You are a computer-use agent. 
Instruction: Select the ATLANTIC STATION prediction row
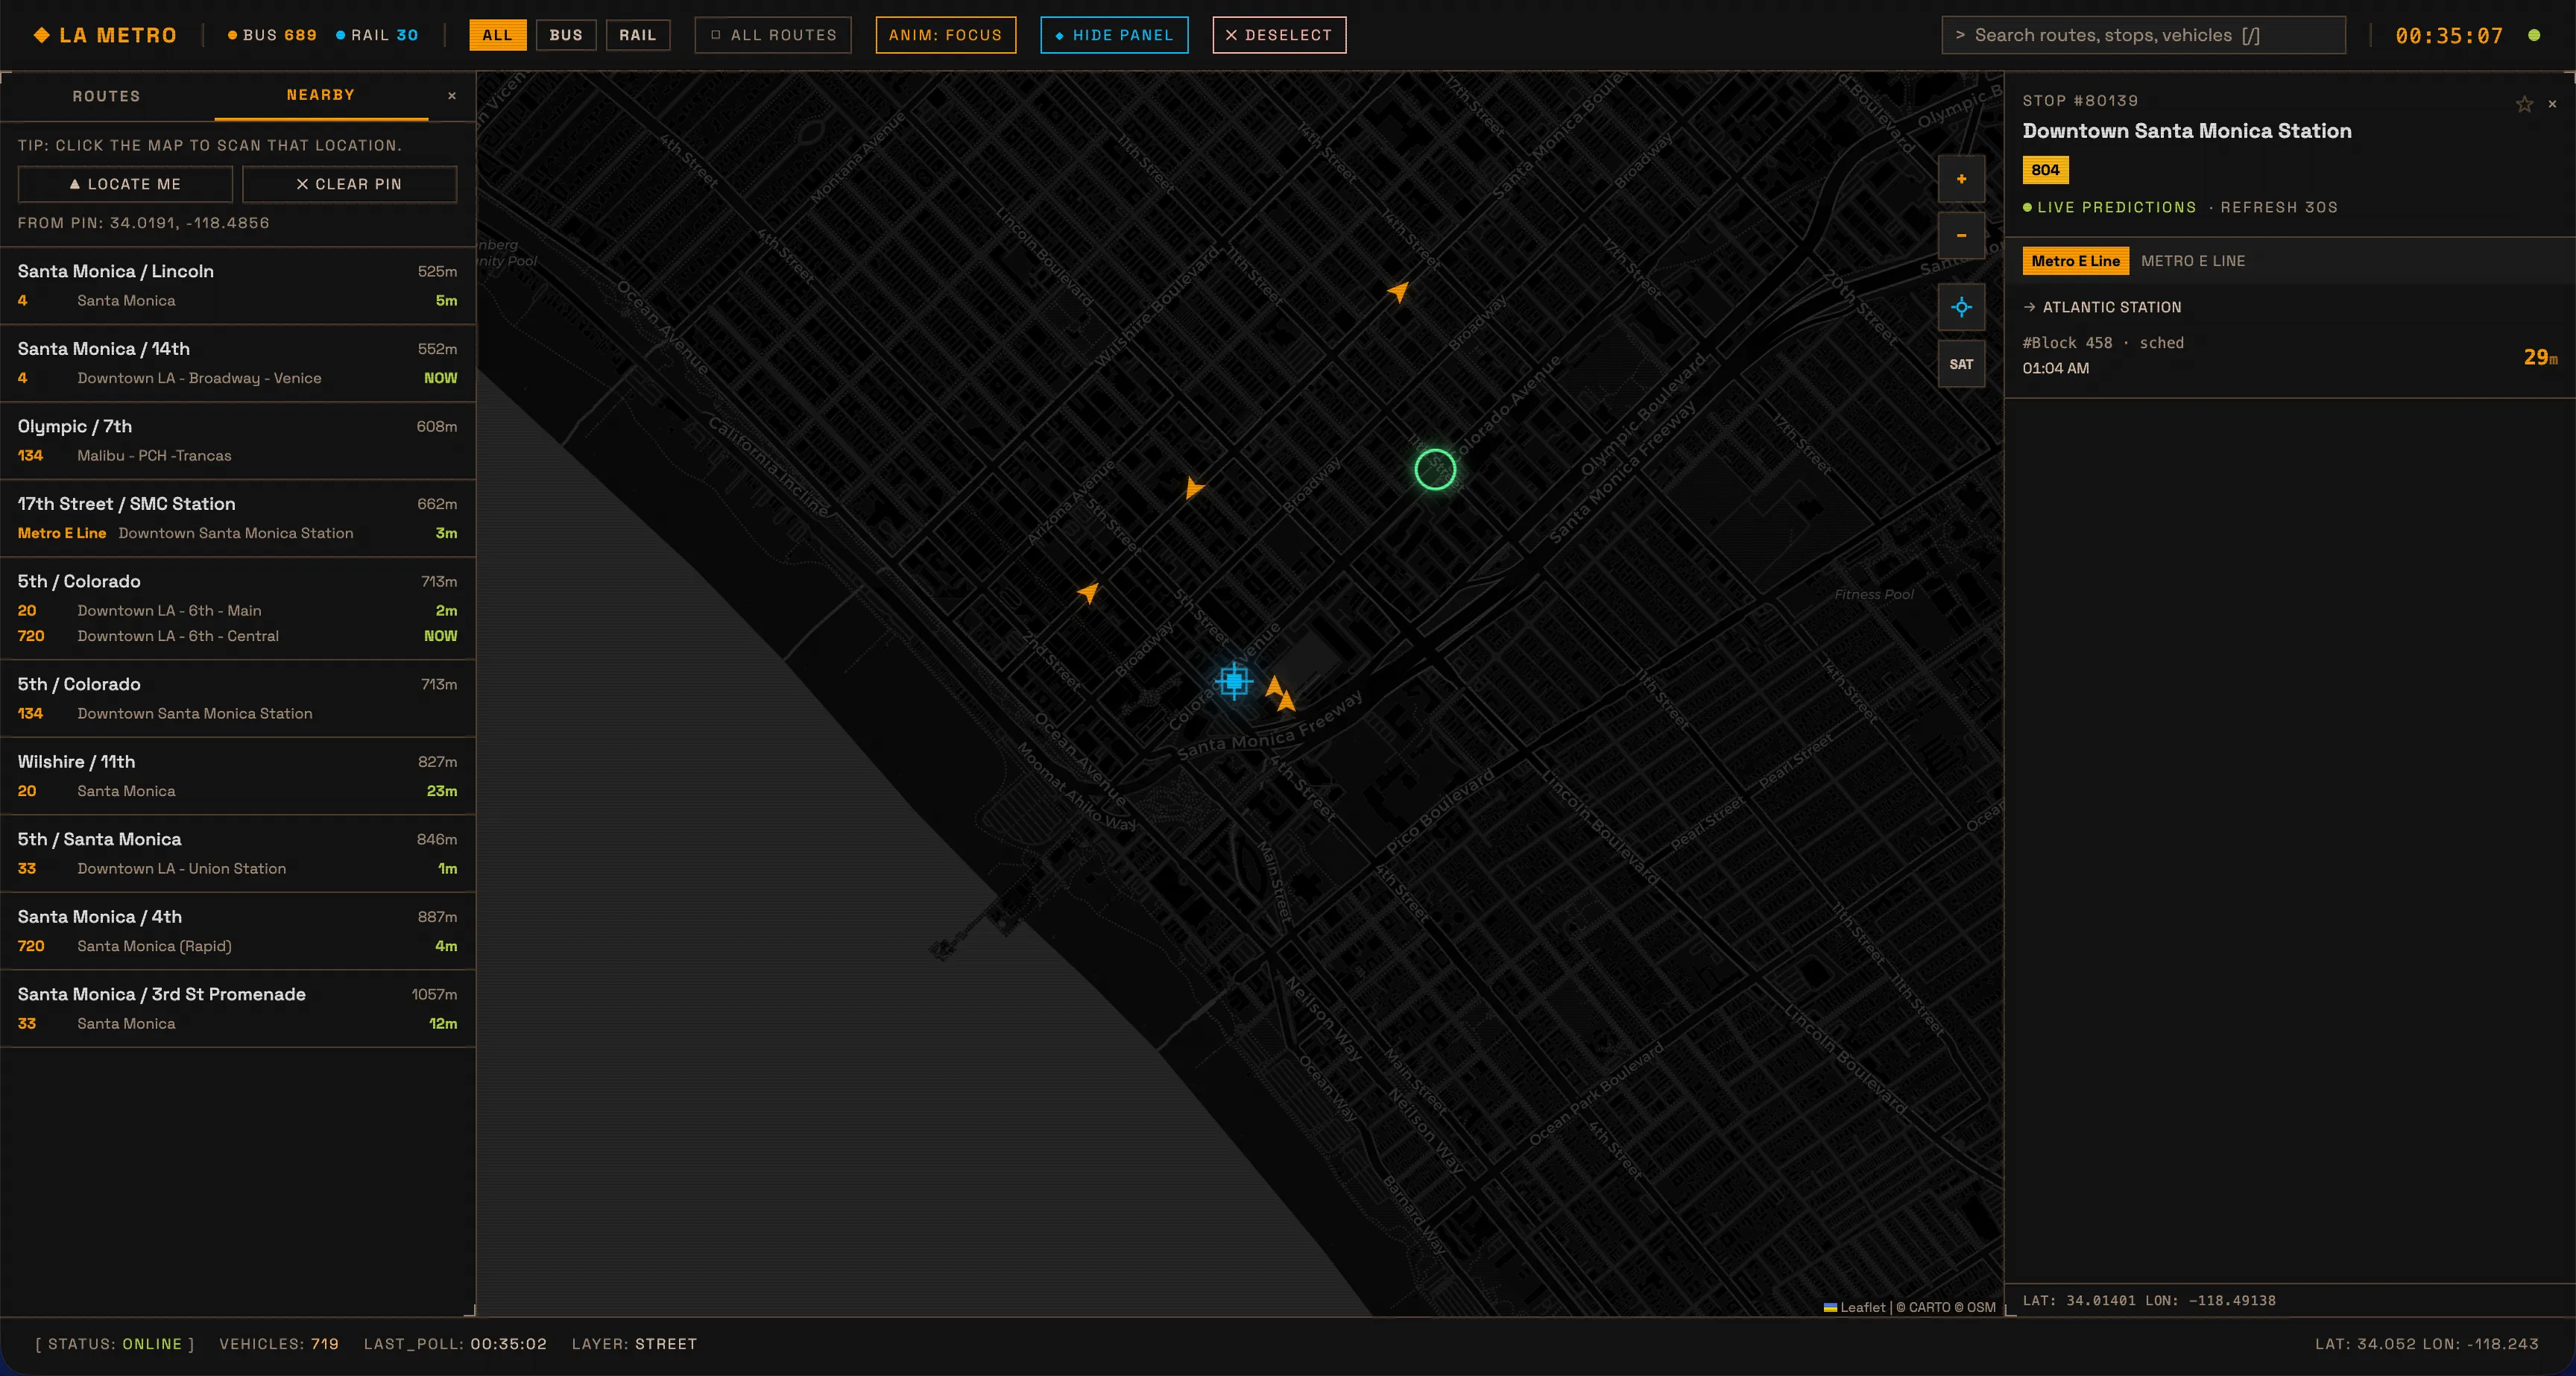pos(2290,341)
